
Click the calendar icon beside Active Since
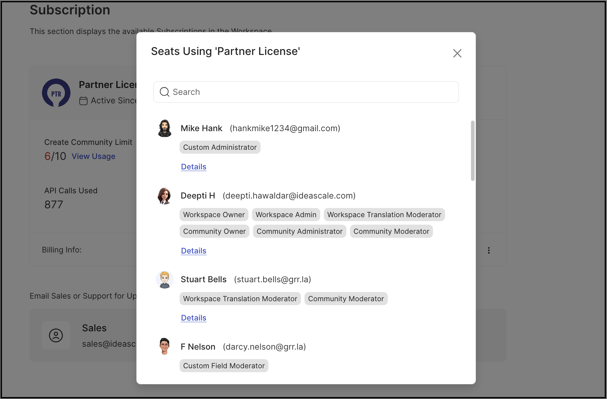click(x=83, y=101)
